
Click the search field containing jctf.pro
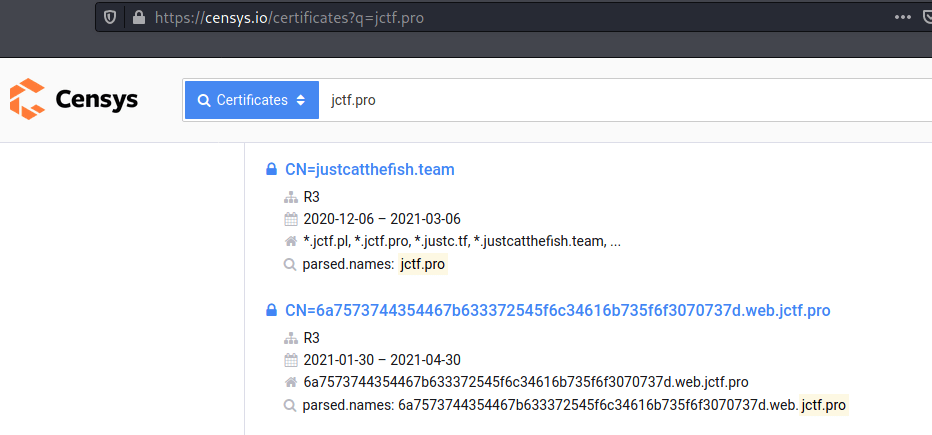600,101
